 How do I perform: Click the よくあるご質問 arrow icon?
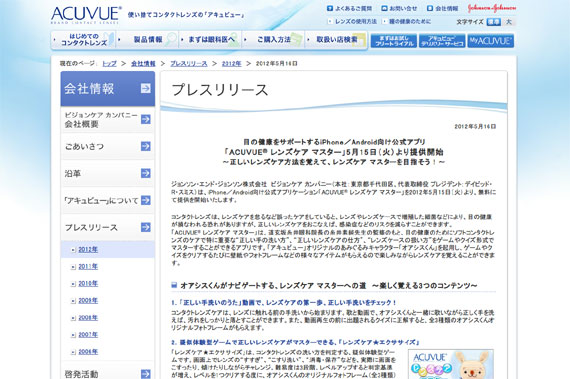click(x=330, y=8)
